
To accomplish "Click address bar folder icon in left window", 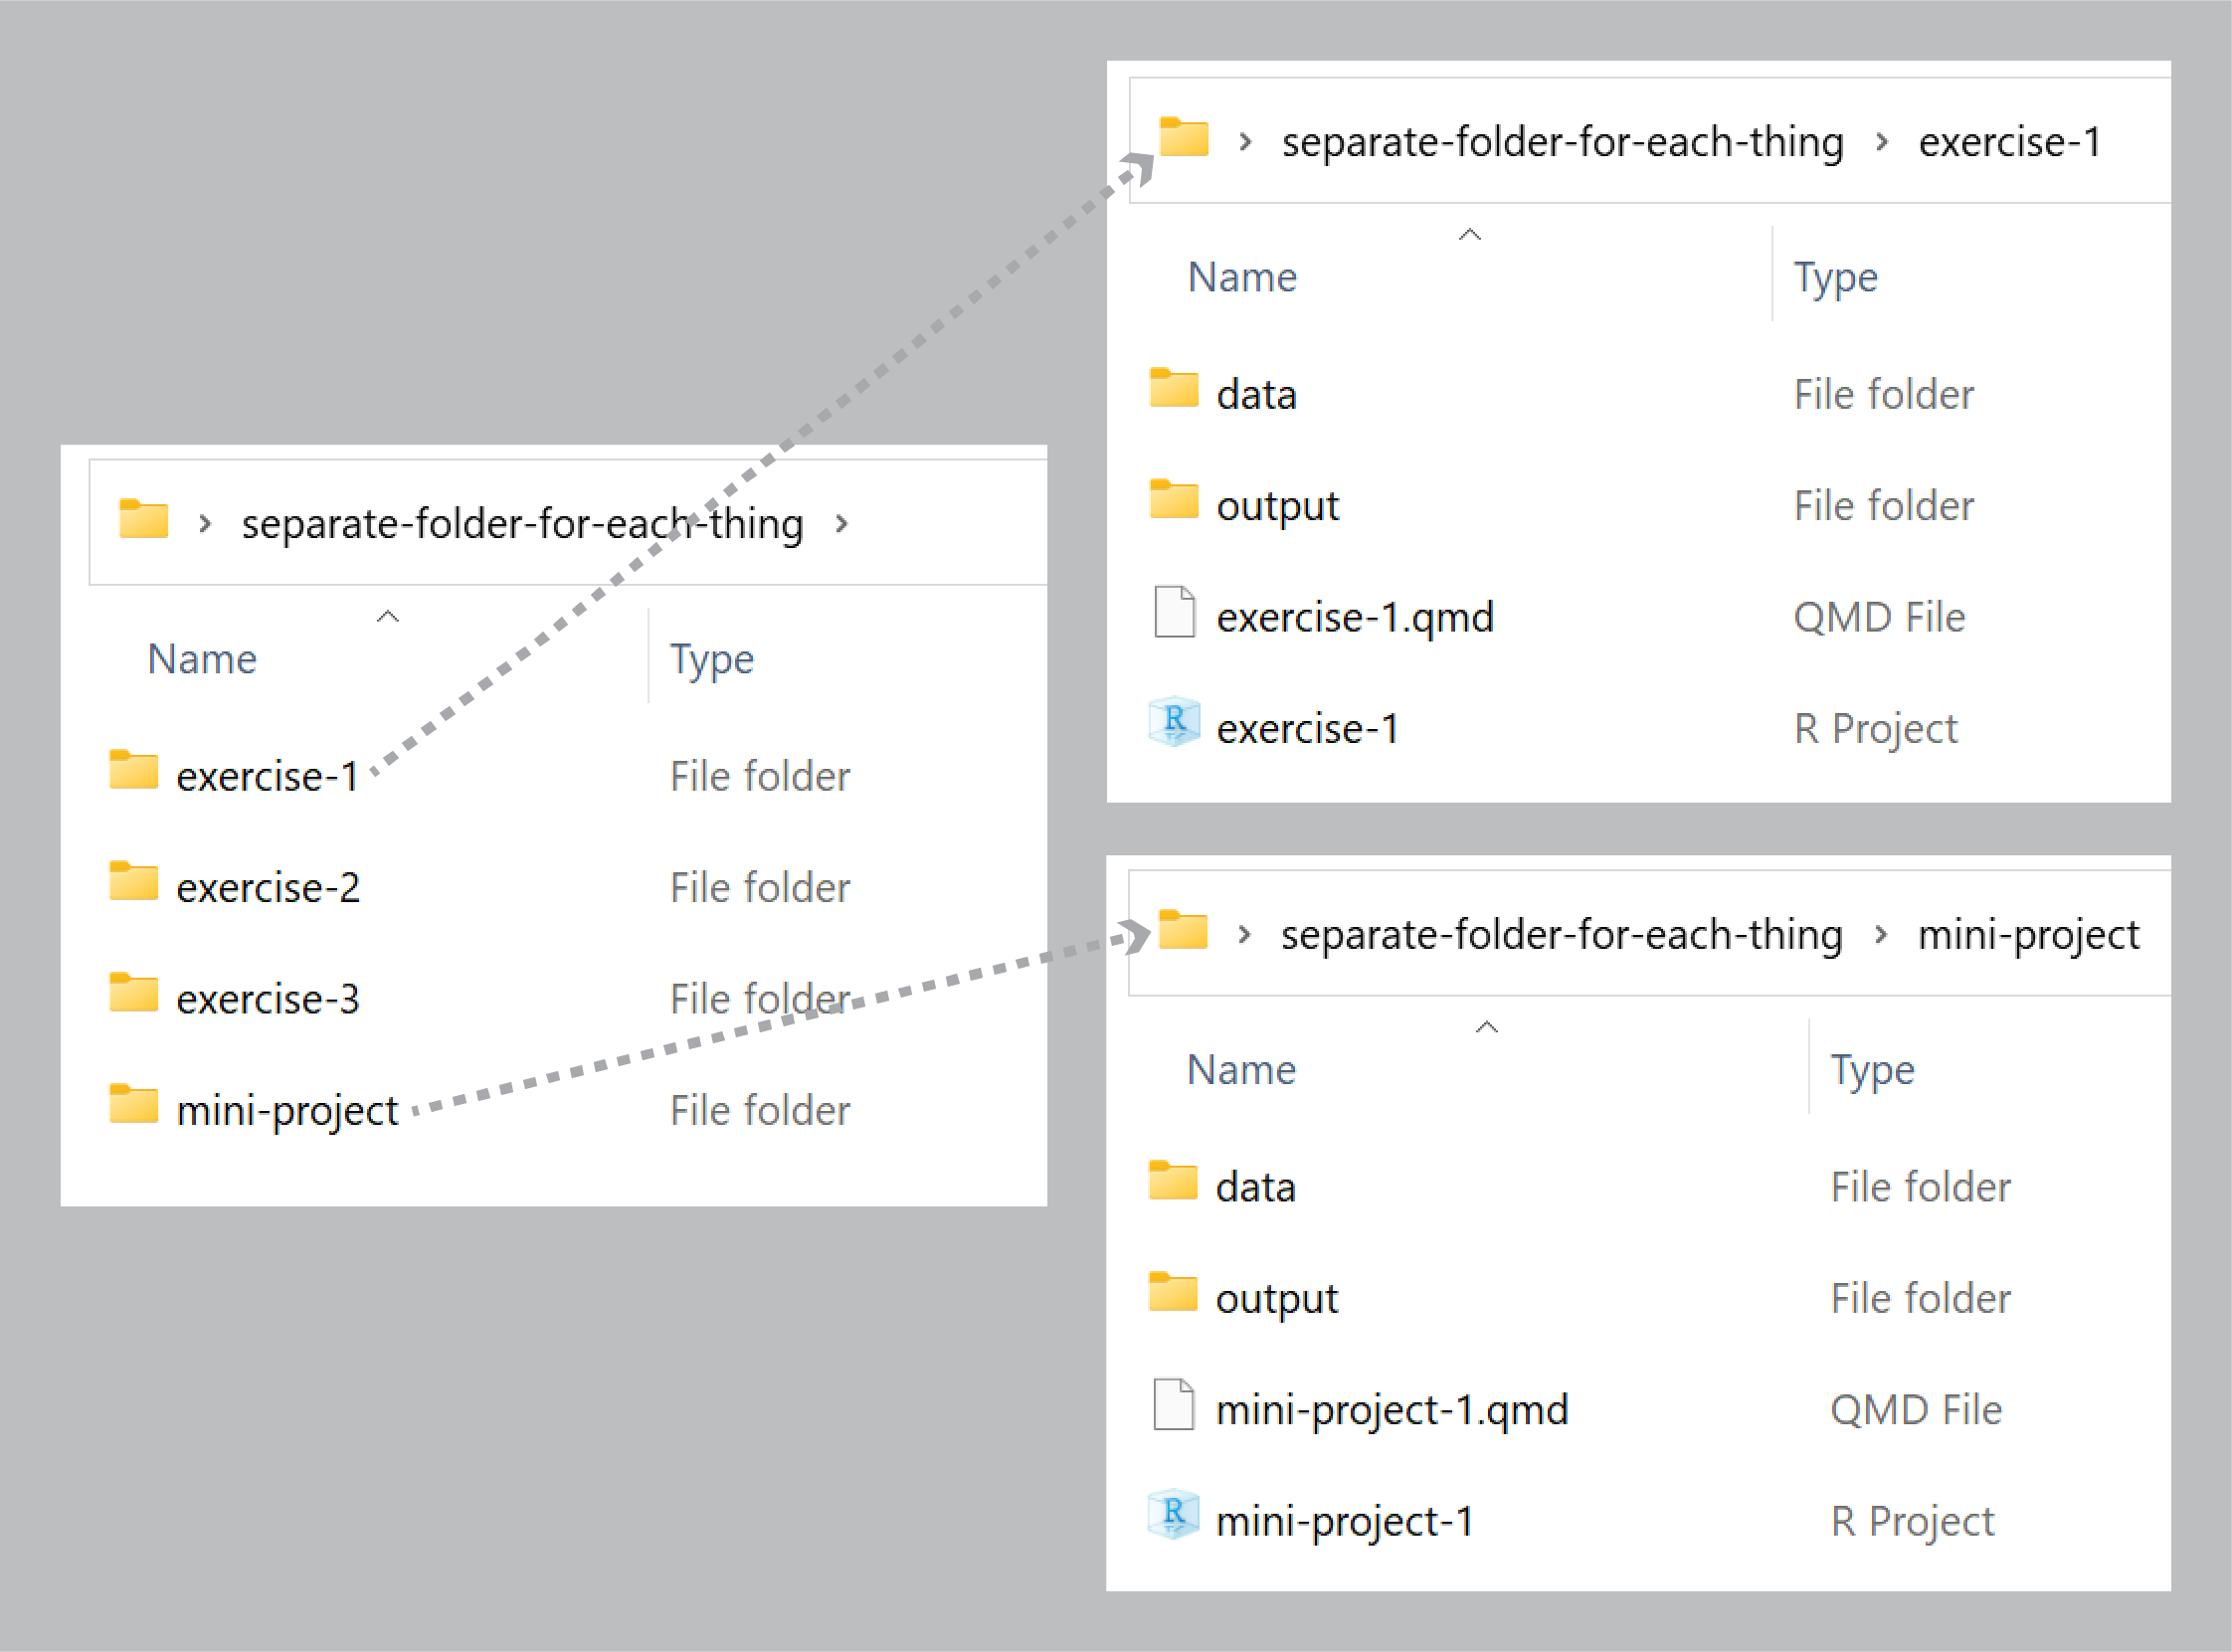I will coord(143,519).
